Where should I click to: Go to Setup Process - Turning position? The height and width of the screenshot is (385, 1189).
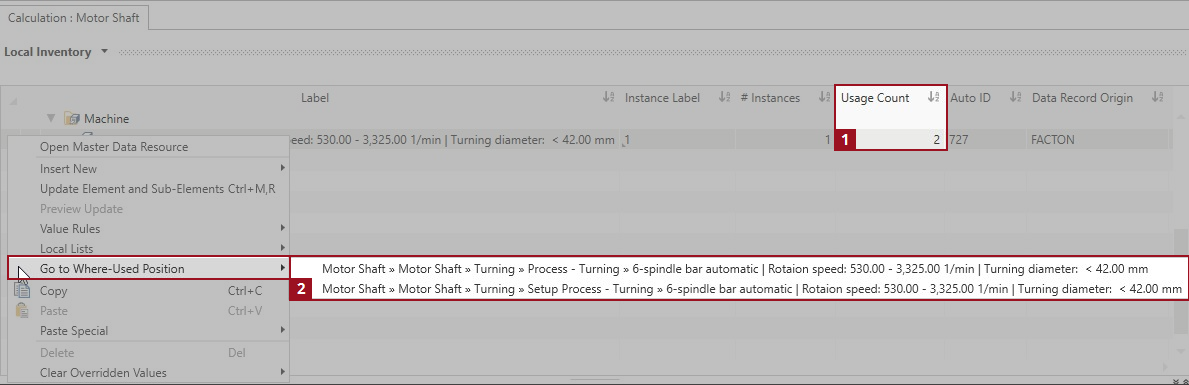pyautogui.click(x=751, y=289)
